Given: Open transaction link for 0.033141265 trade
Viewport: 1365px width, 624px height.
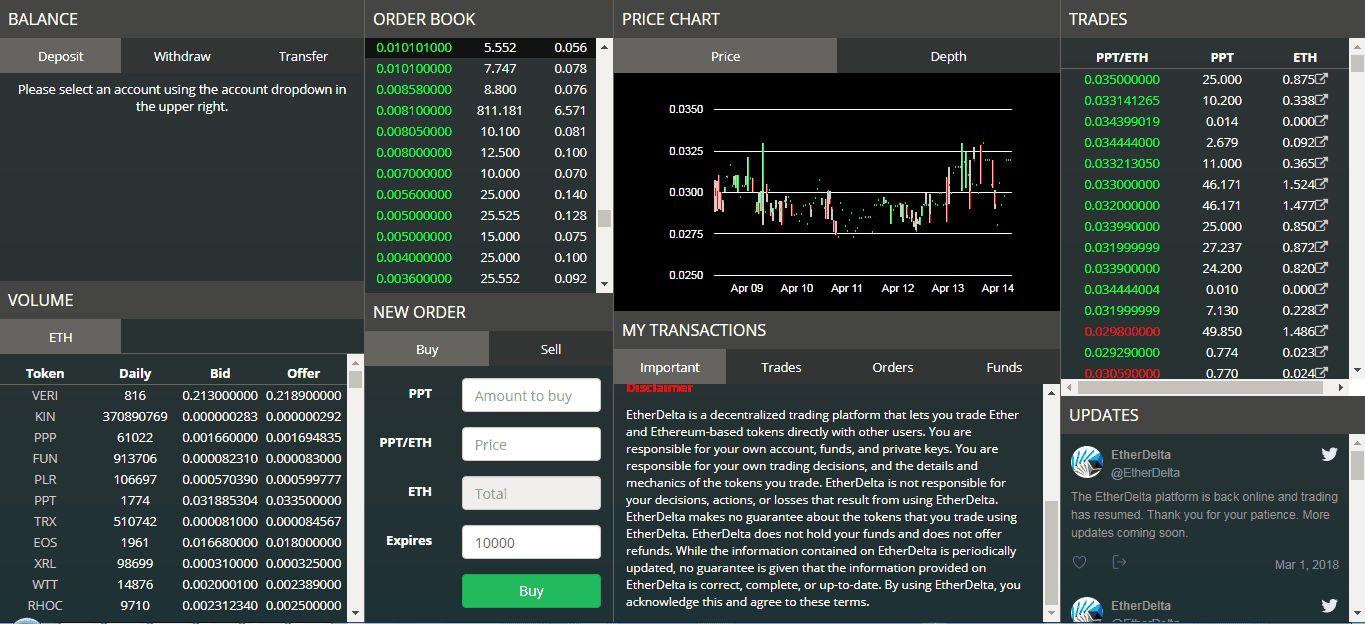Looking at the screenshot, I should pyautogui.click(x=1322, y=100).
